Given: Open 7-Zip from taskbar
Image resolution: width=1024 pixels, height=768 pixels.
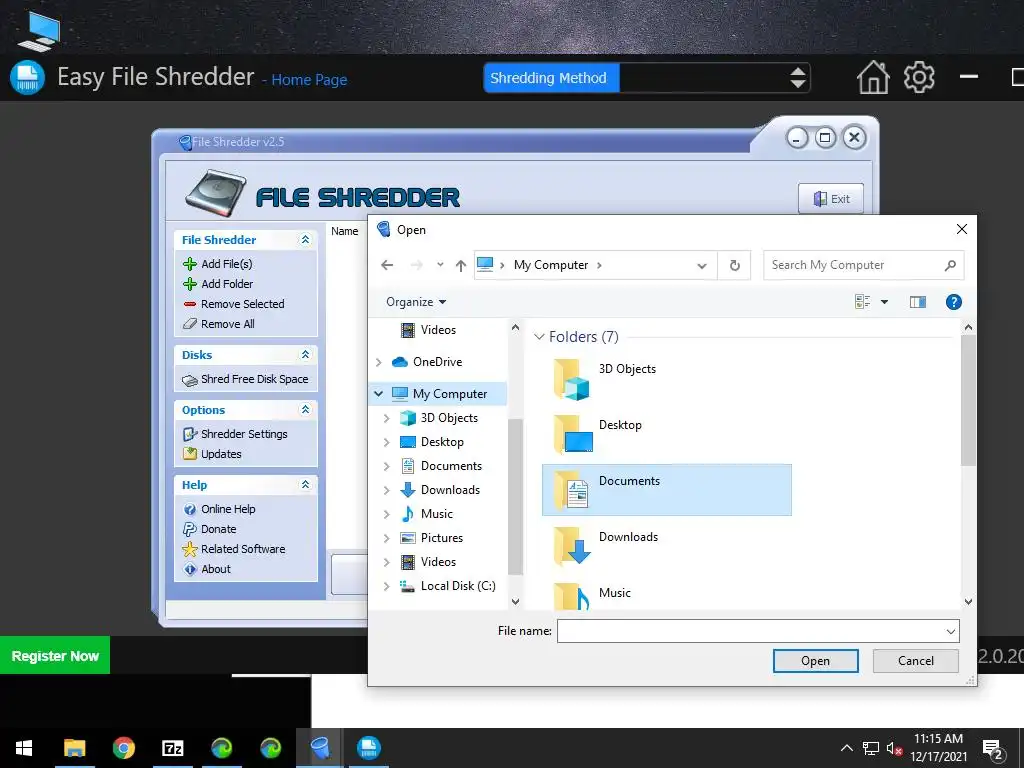Looking at the screenshot, I should click(x=172, y=748).
